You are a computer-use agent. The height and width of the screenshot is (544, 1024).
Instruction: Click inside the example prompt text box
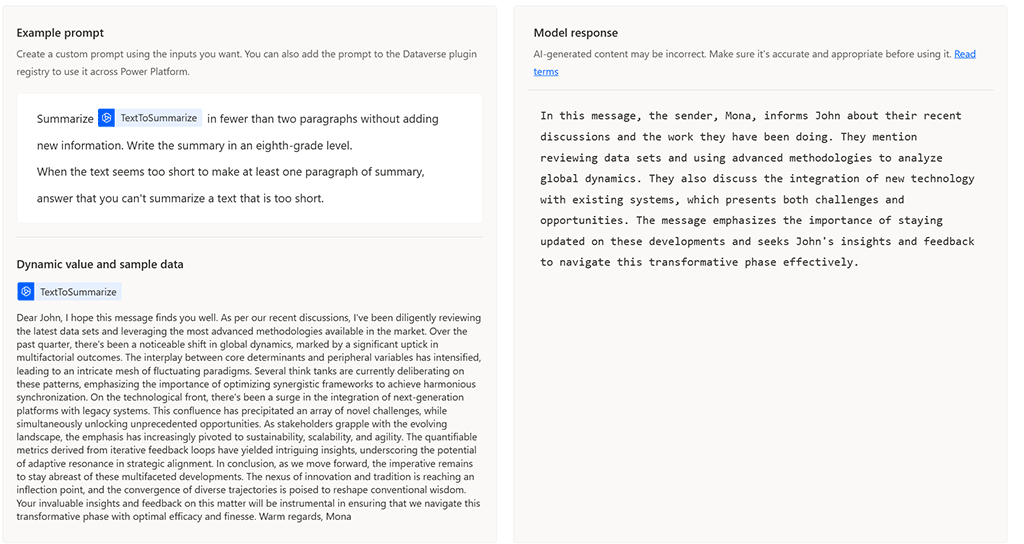249,158
